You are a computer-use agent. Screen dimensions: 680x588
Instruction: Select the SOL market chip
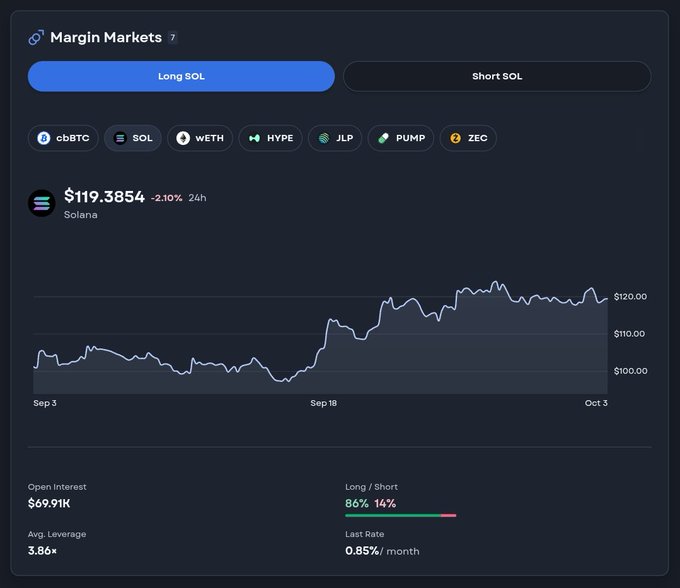coord(133,138)
